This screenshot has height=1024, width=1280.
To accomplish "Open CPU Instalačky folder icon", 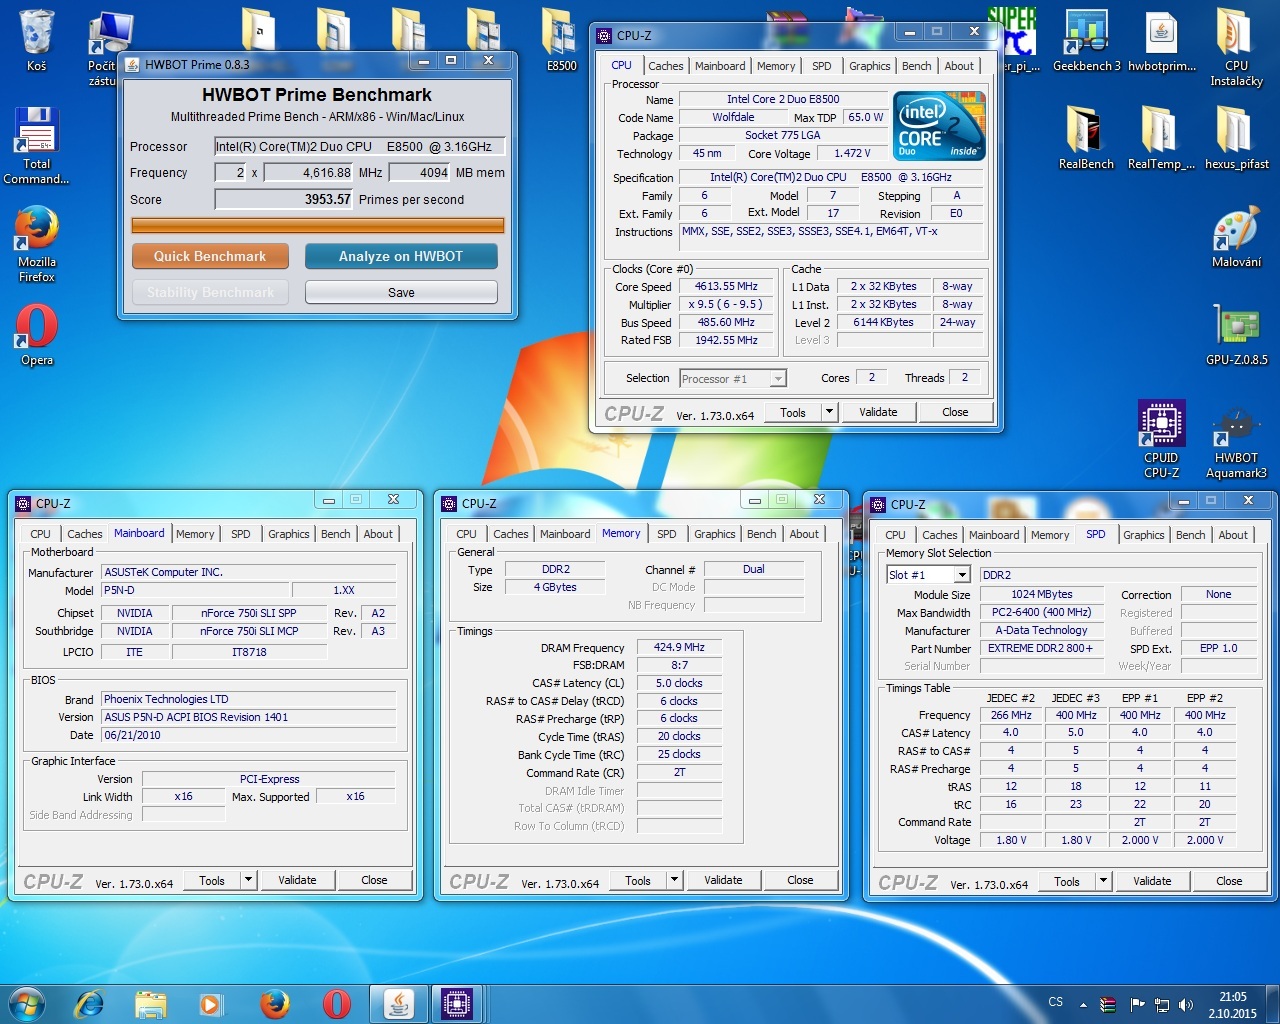I will click(x=1236, y=47).
